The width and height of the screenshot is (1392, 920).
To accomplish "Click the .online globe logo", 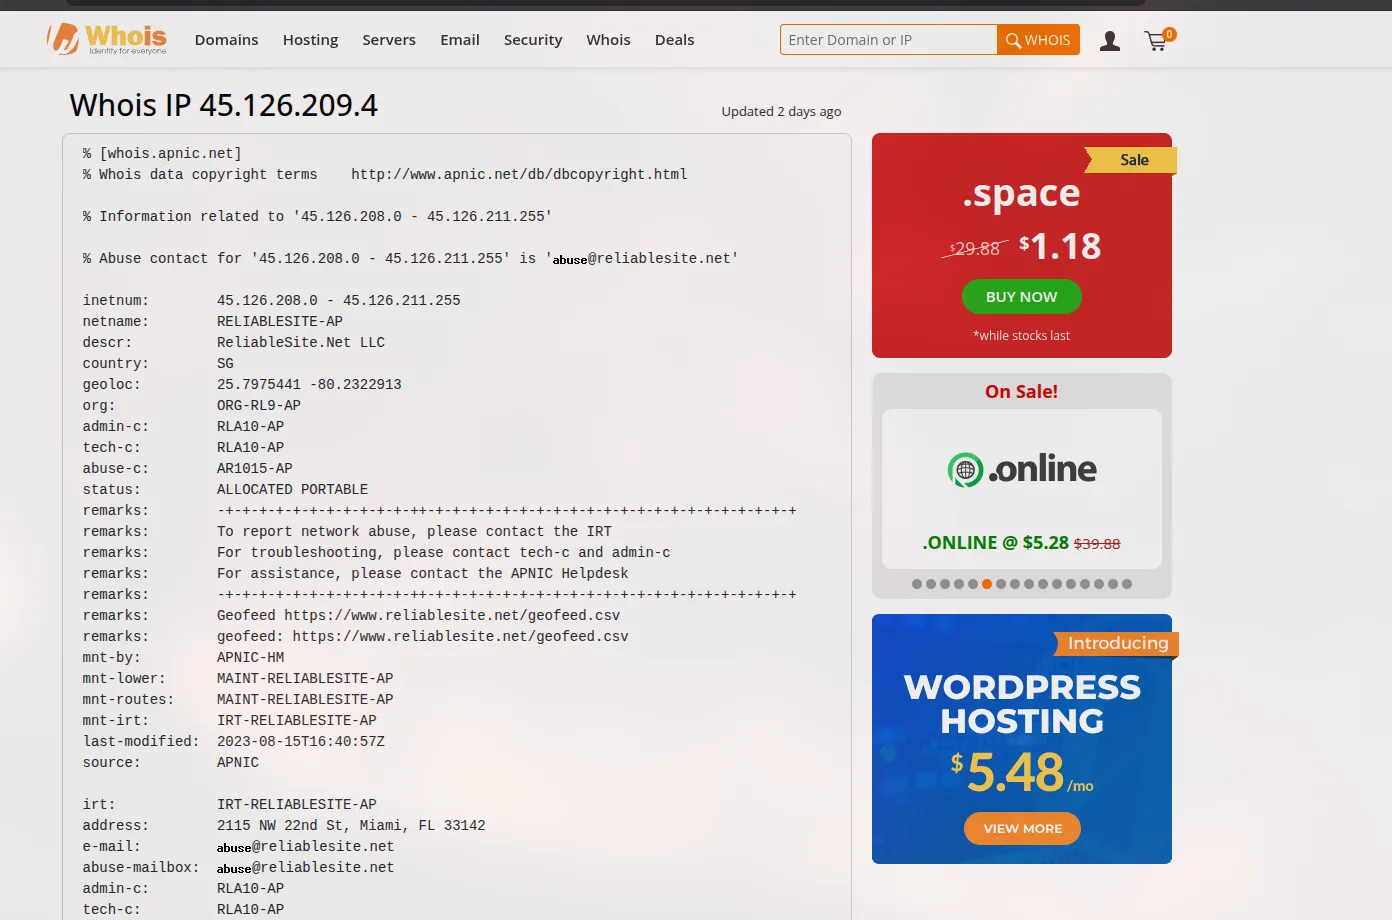I will pyautogui.click(x=965, y=469).
